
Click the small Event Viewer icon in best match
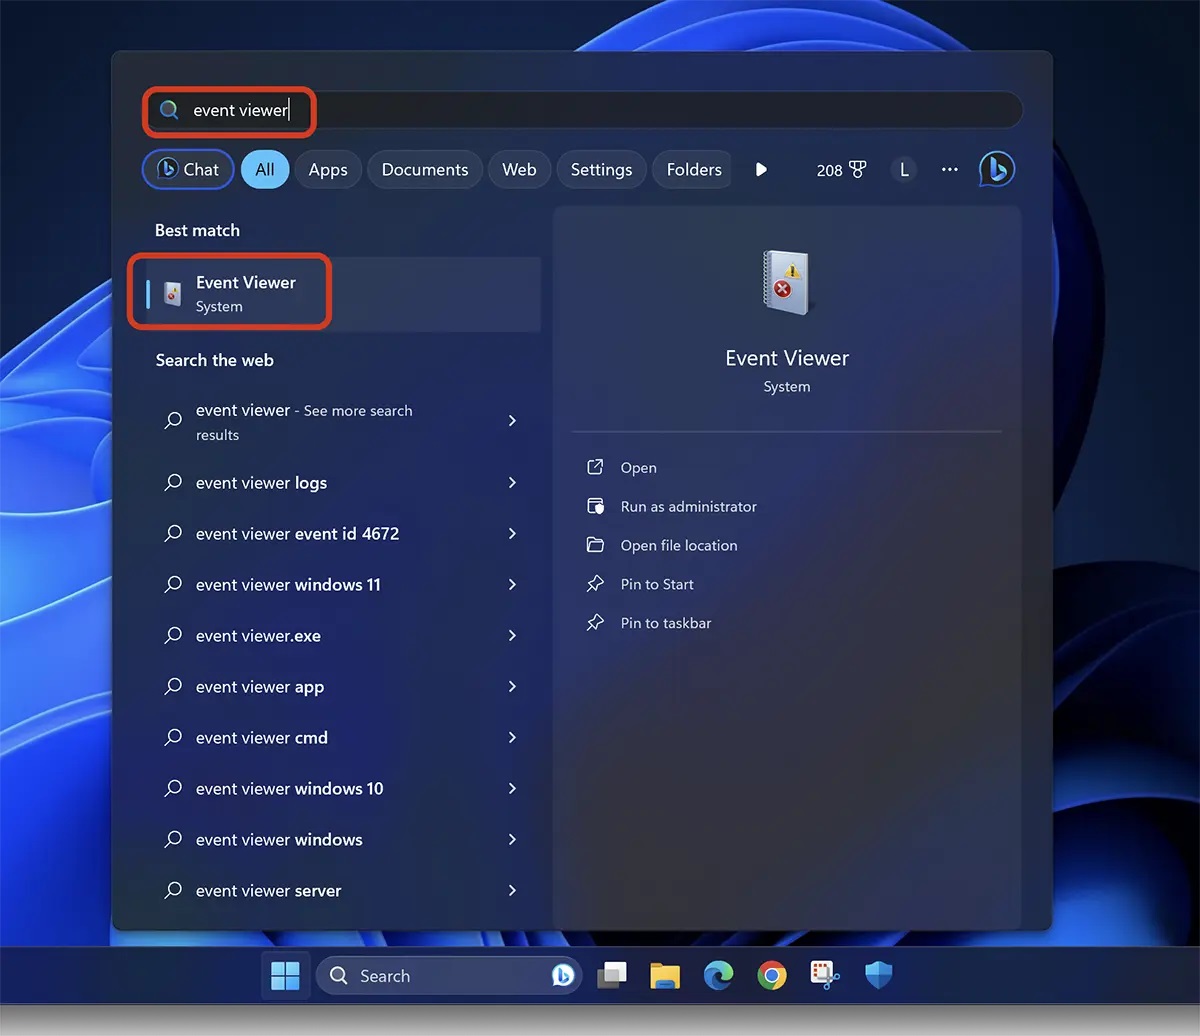(x=172, y=294)
